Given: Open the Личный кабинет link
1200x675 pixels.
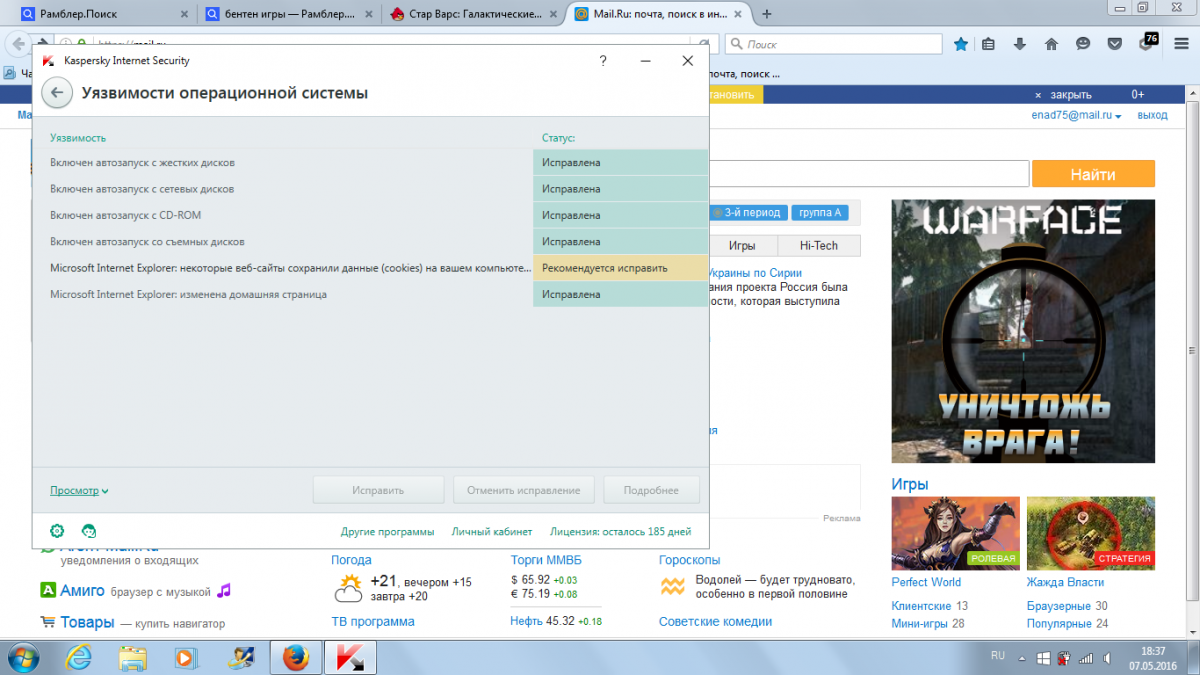Looking at the screenshot, I should pos(491,532).
